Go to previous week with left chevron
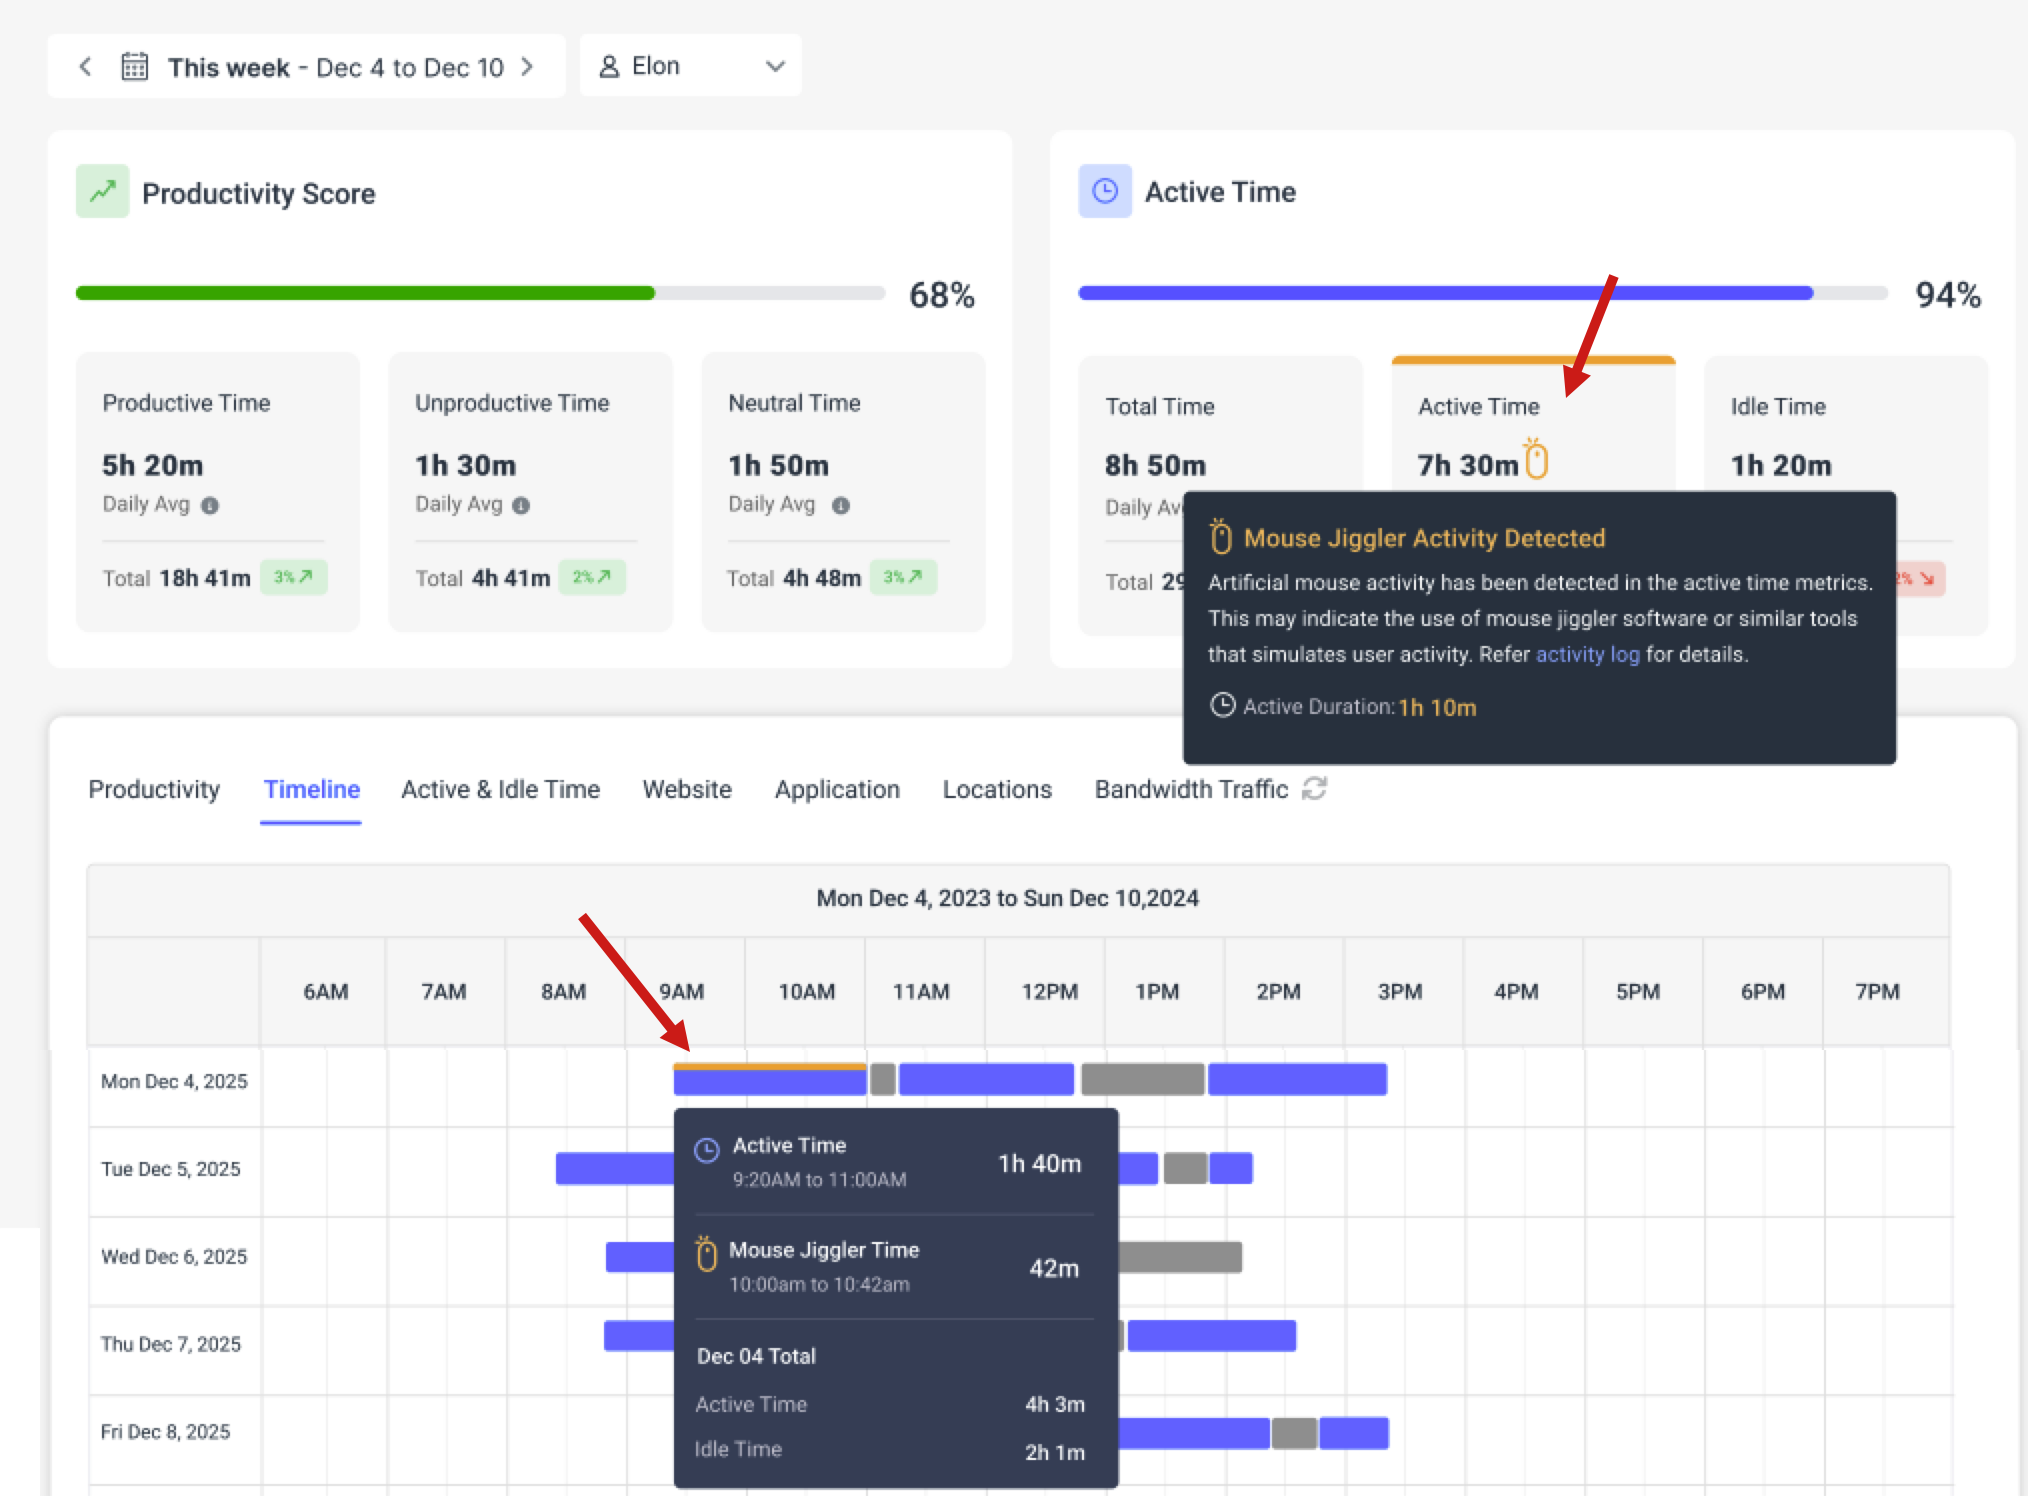Screen dimensions: 2028x1496 pyautogui.click(x=86, y=67)
